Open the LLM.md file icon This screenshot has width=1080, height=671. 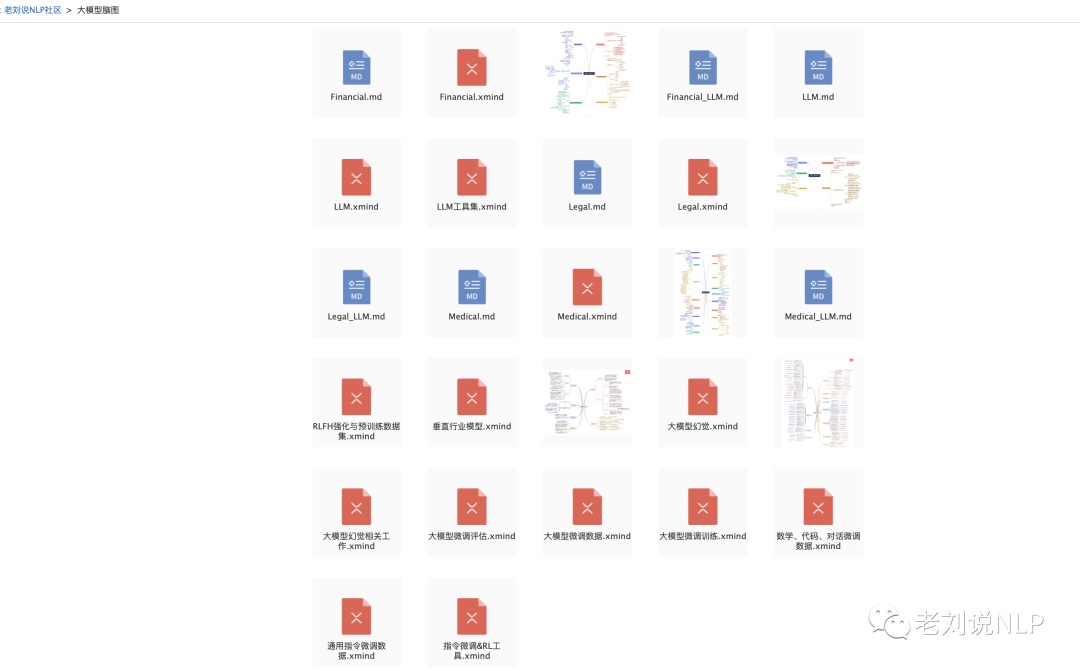(818, 68)
